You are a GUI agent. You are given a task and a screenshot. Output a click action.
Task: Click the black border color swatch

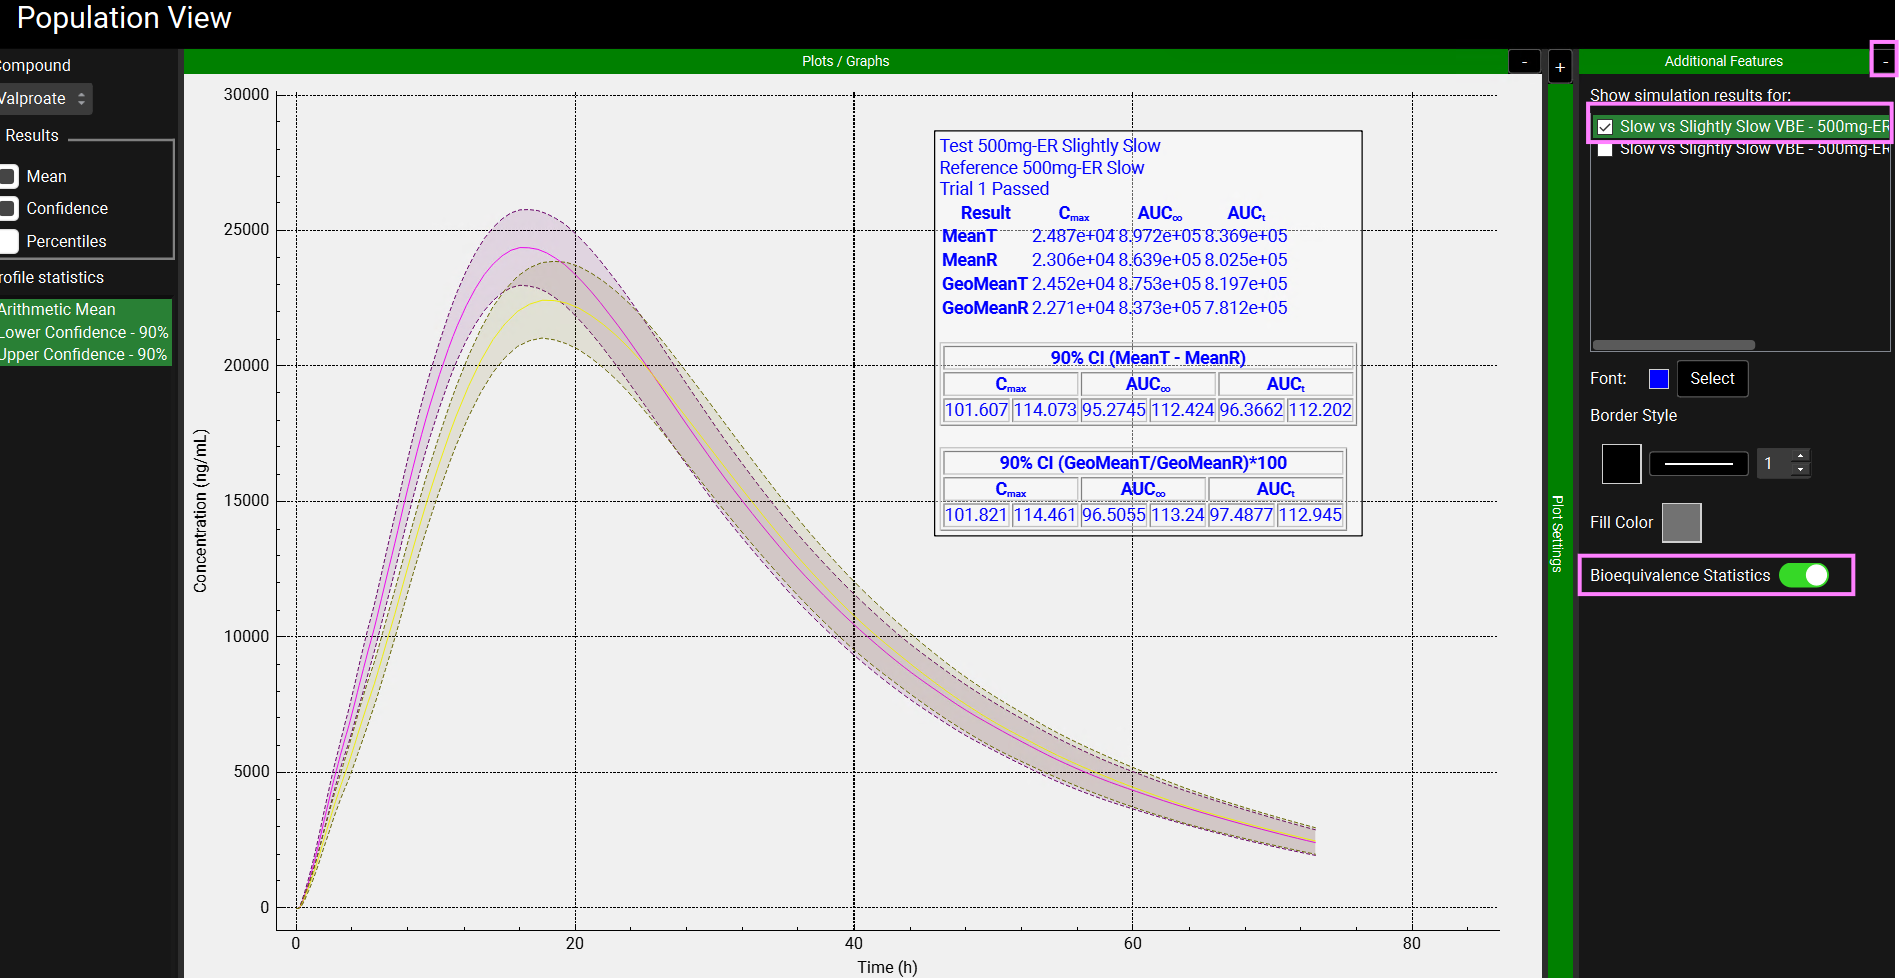coord(1621,464)
